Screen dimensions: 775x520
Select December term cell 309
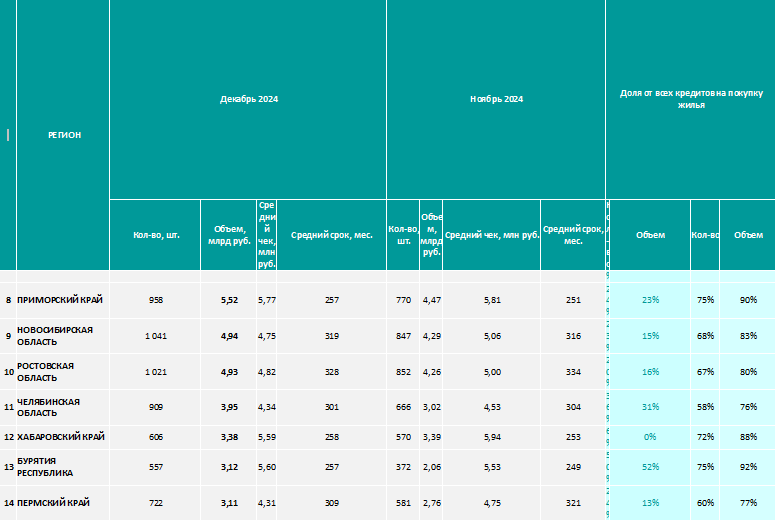coord(331,503)
